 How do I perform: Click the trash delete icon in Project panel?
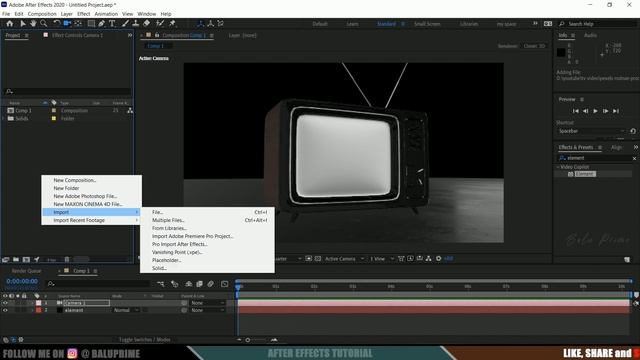tap(67, 259)
